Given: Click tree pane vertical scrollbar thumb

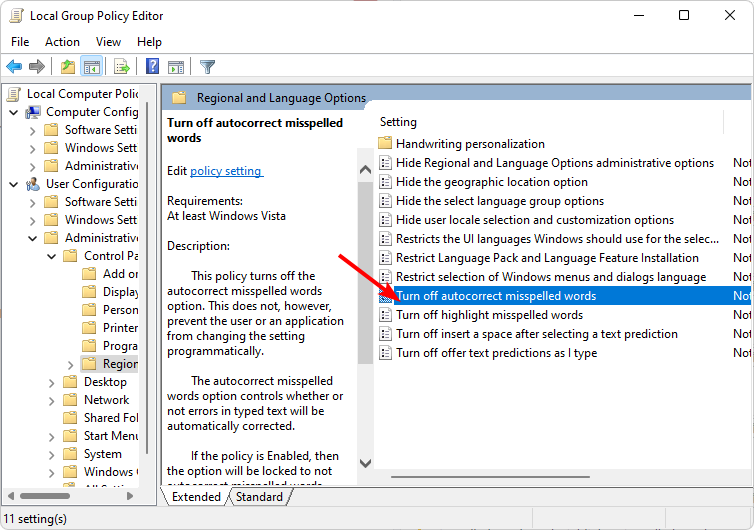Looking at the screenshot, I should tap(147, 278).
